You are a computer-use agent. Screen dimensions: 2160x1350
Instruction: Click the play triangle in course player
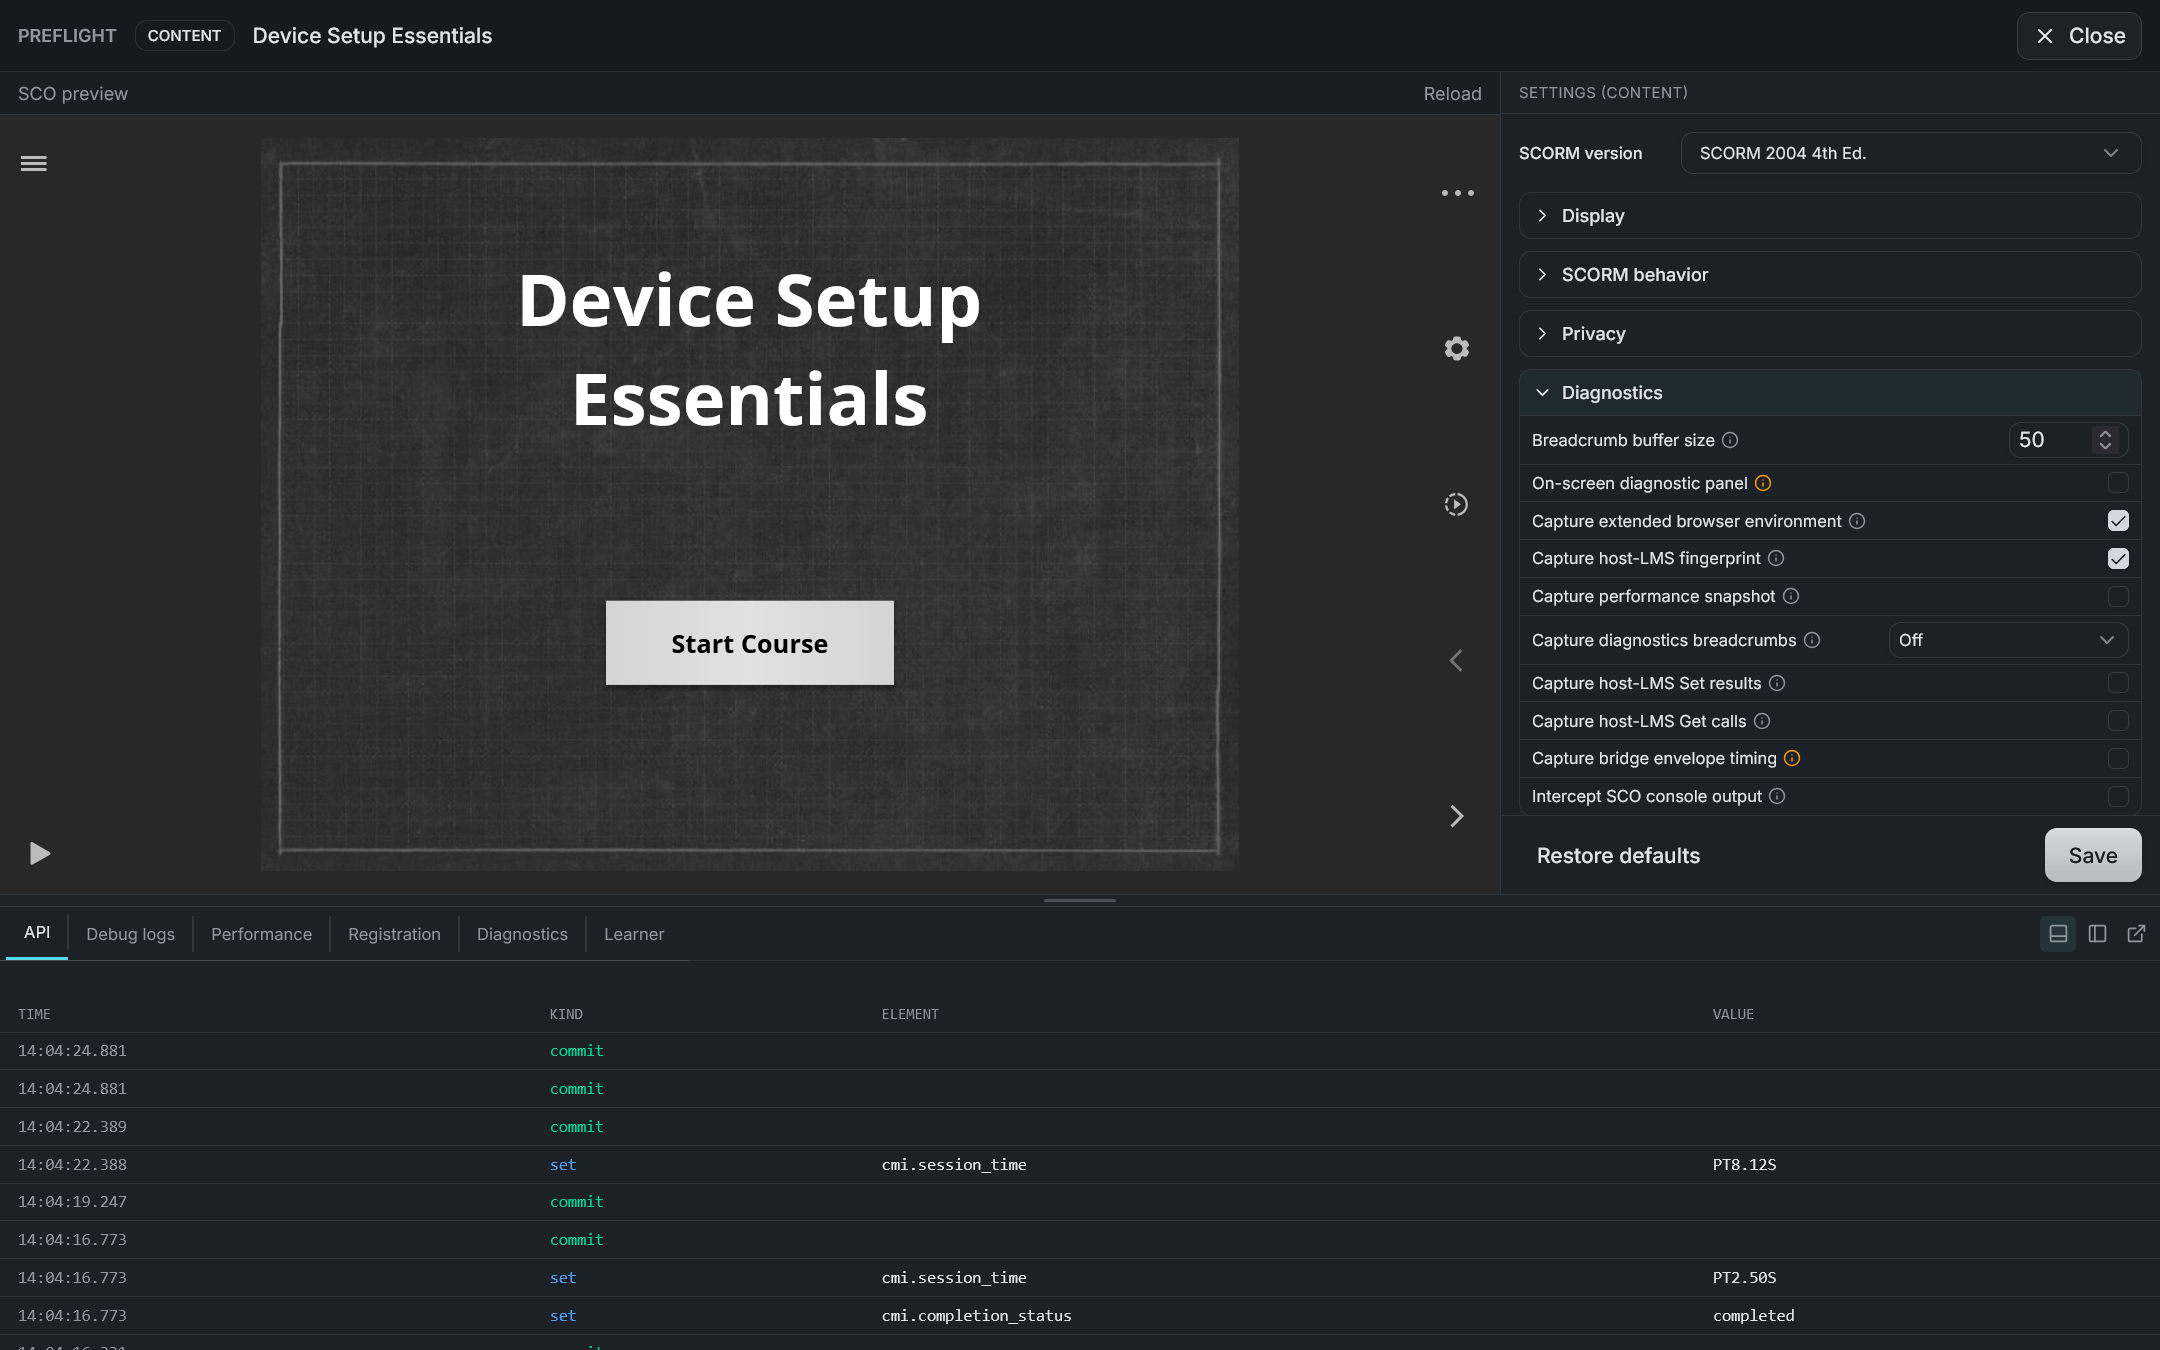click(x=39, y=853)
